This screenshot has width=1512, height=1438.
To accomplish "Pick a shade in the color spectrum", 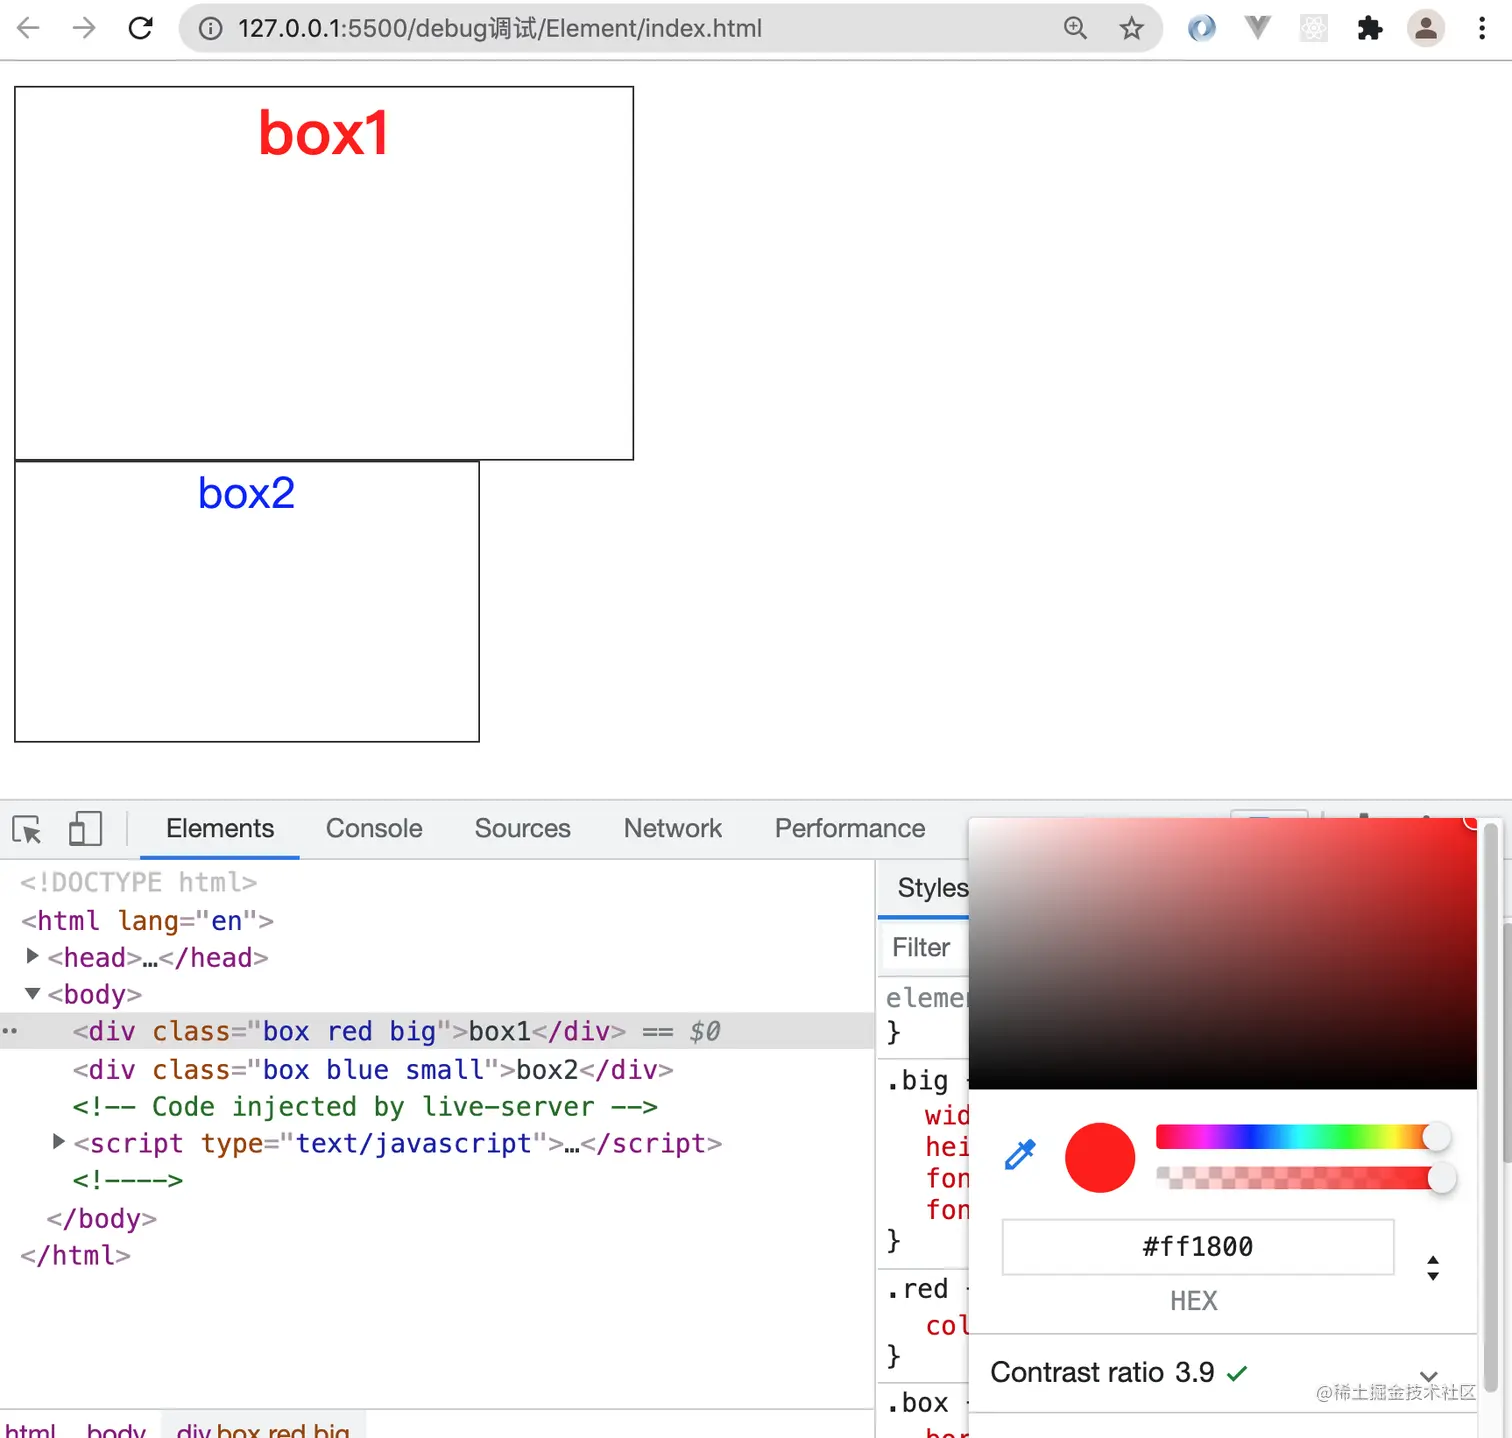I will 1223,953.
